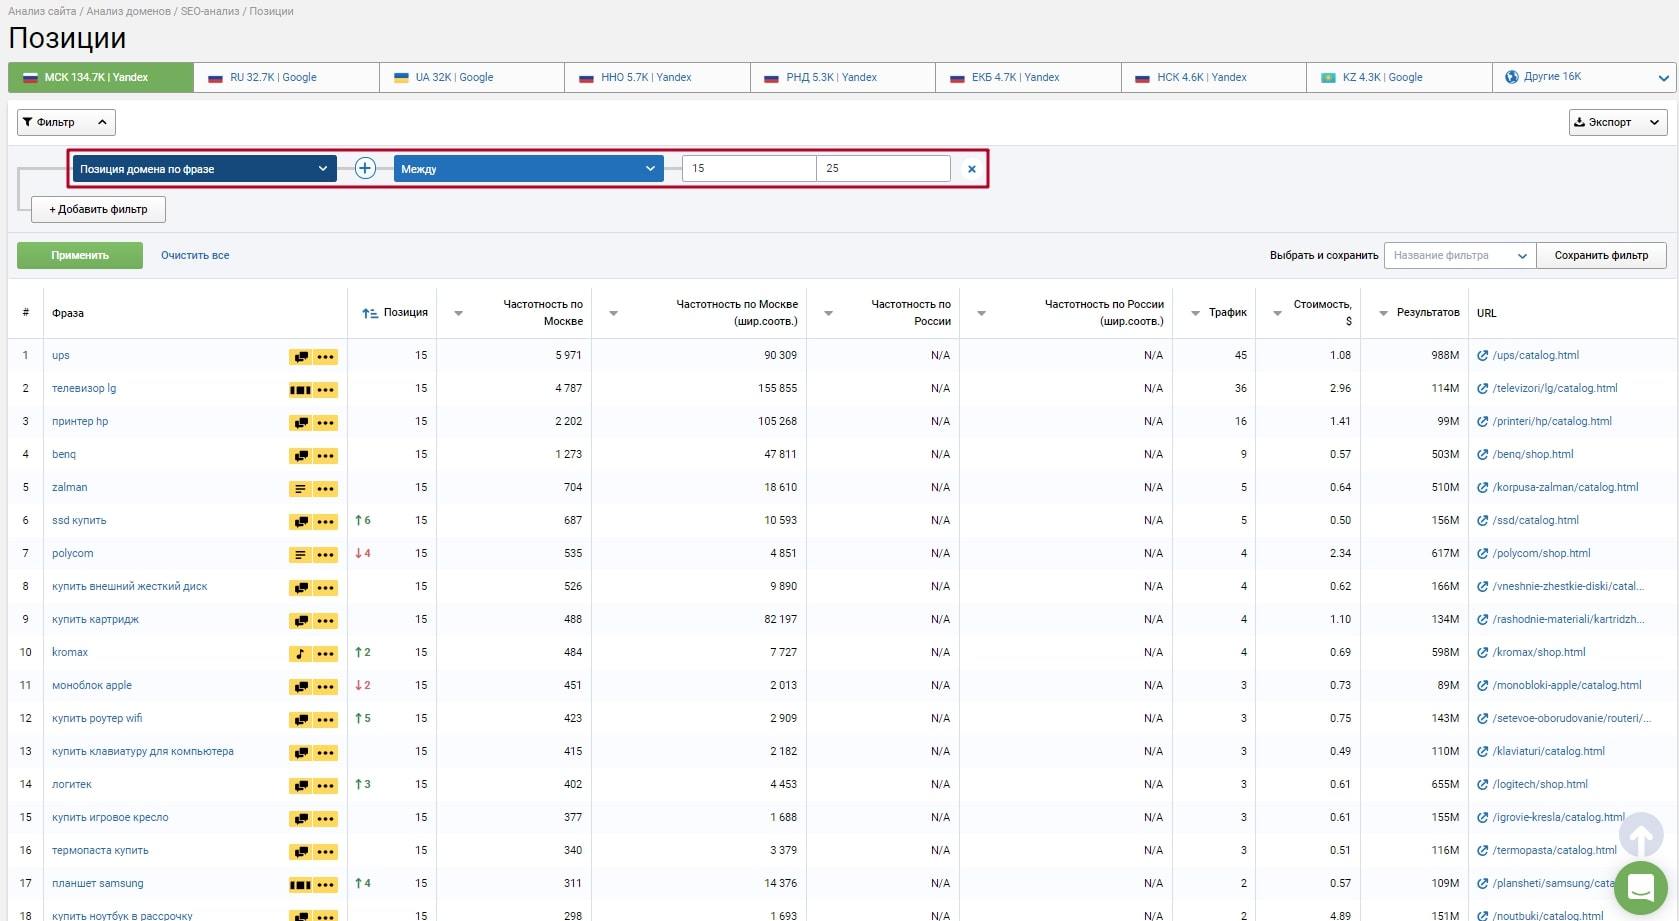Click maximum position field showing 25

coord(883,168)
